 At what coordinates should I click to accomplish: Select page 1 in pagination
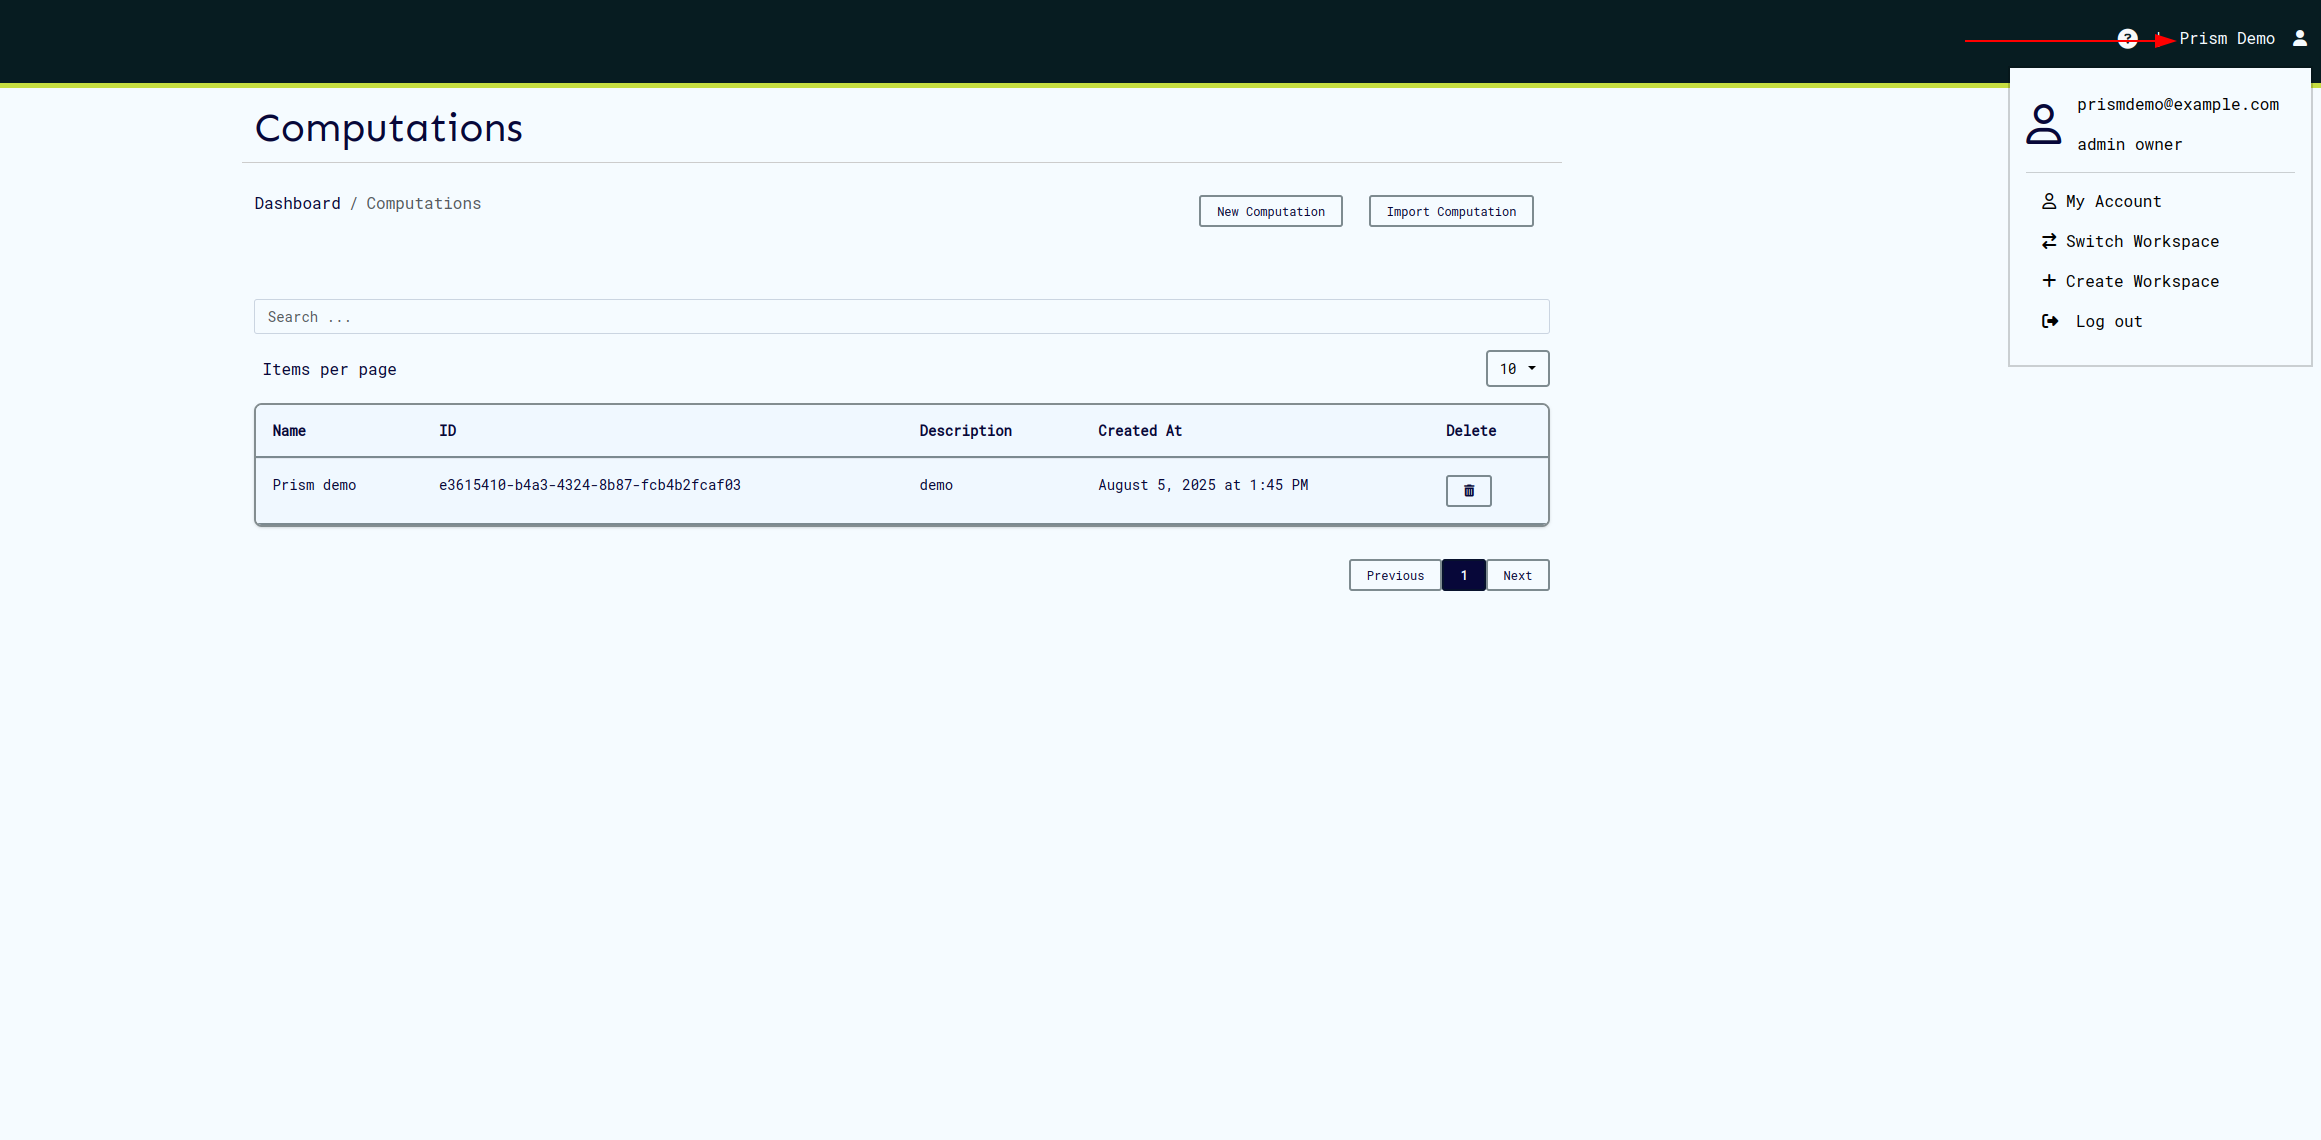click(x=1463, y=575)
